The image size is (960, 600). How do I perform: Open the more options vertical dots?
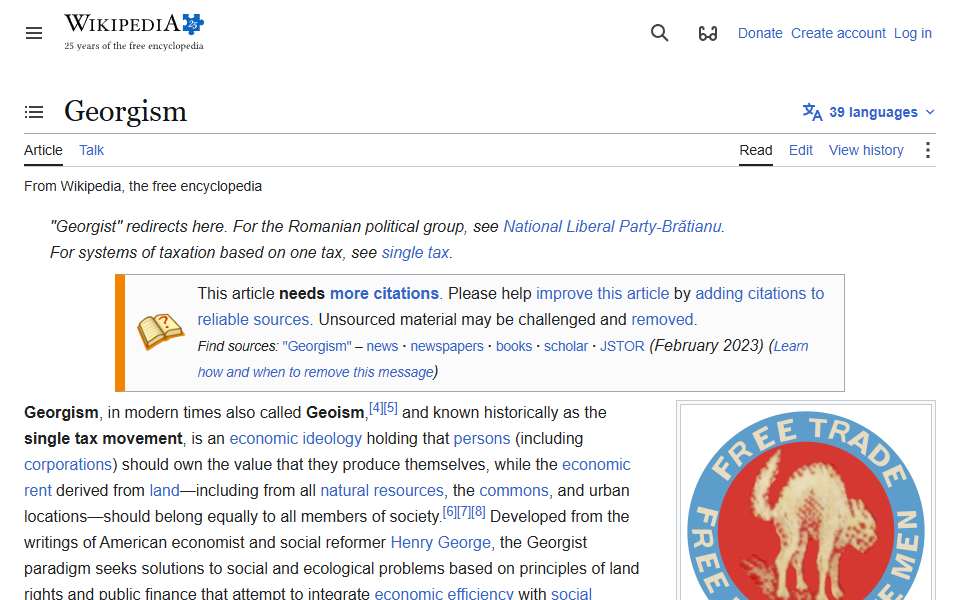point(928,150)
